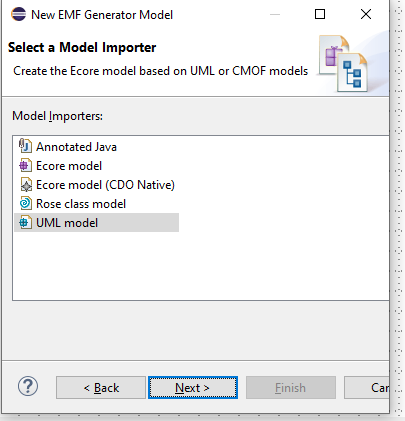Click the purple Ecore model icon
This screenshot has height=421, width=405.
tap(25, 165)
